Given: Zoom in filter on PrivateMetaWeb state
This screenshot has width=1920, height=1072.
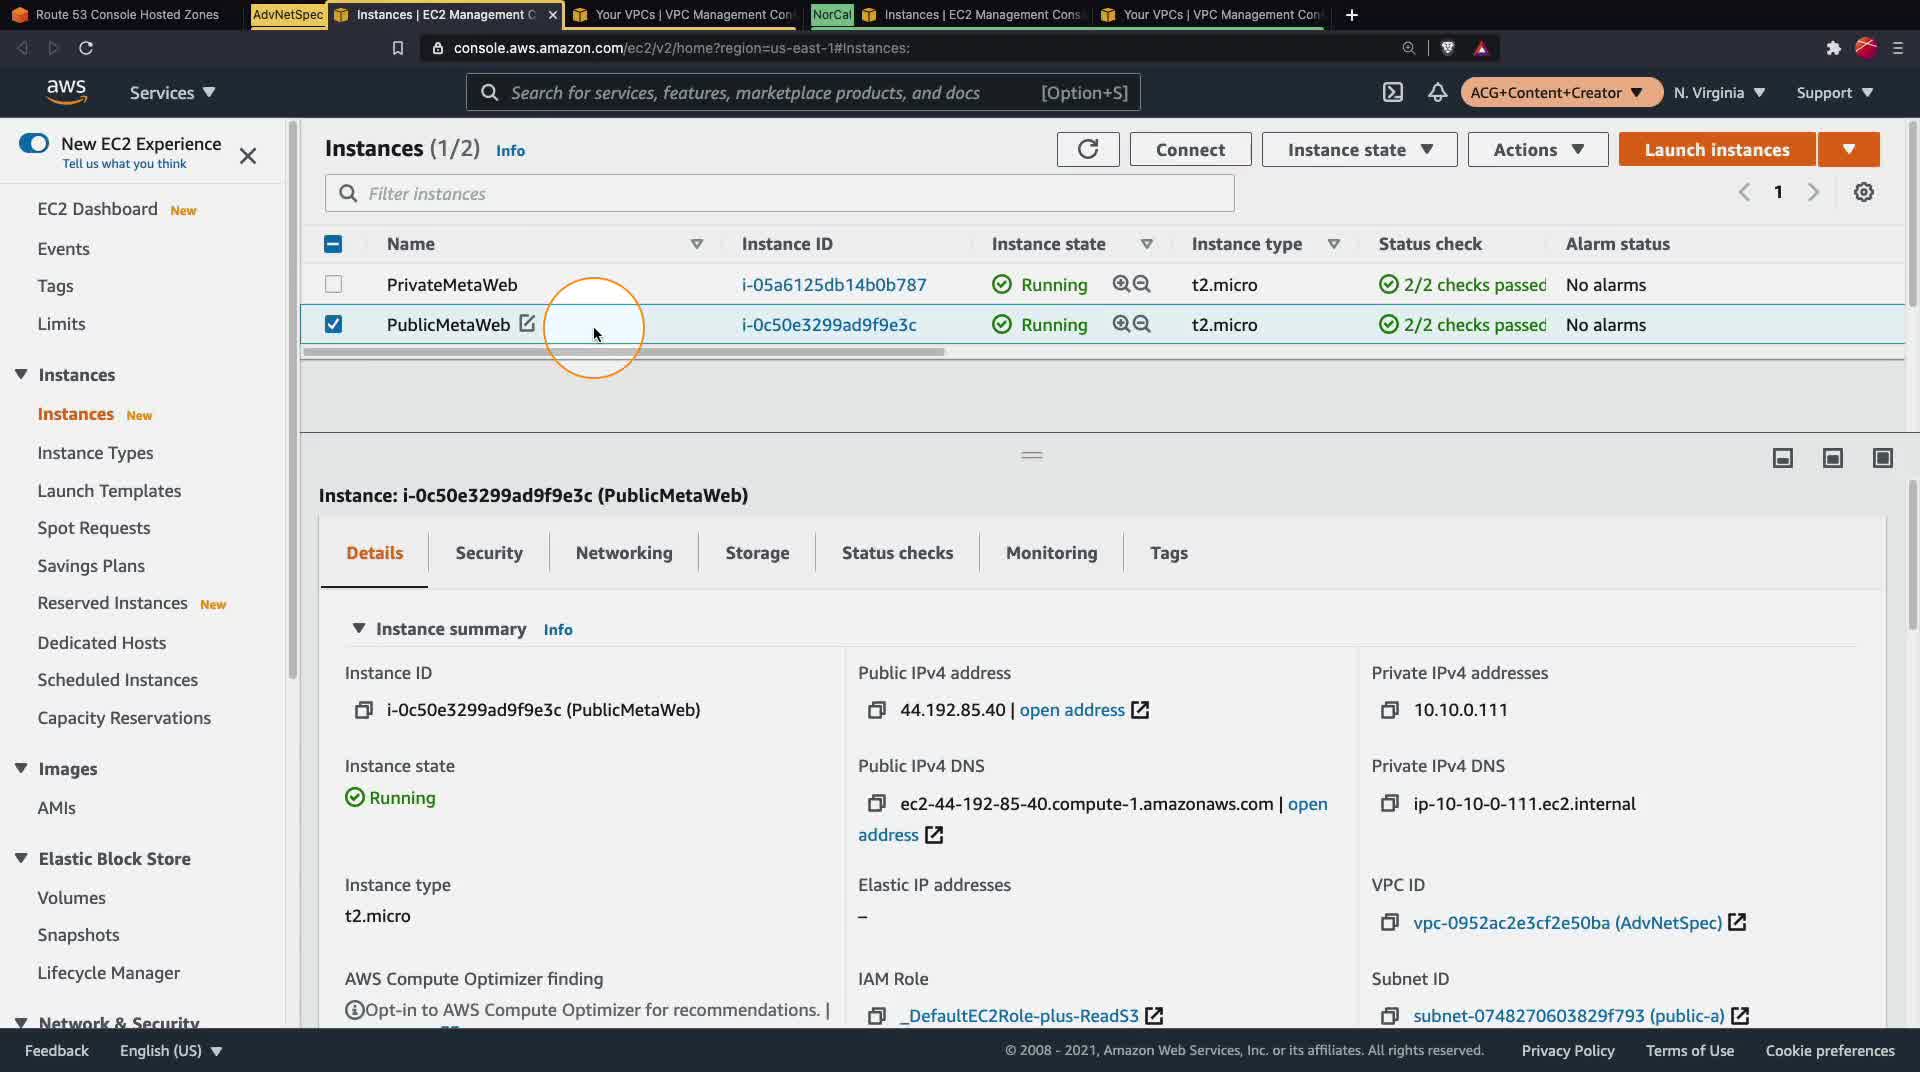Looking at the screenshot, I should click(x=1121, y=284).
